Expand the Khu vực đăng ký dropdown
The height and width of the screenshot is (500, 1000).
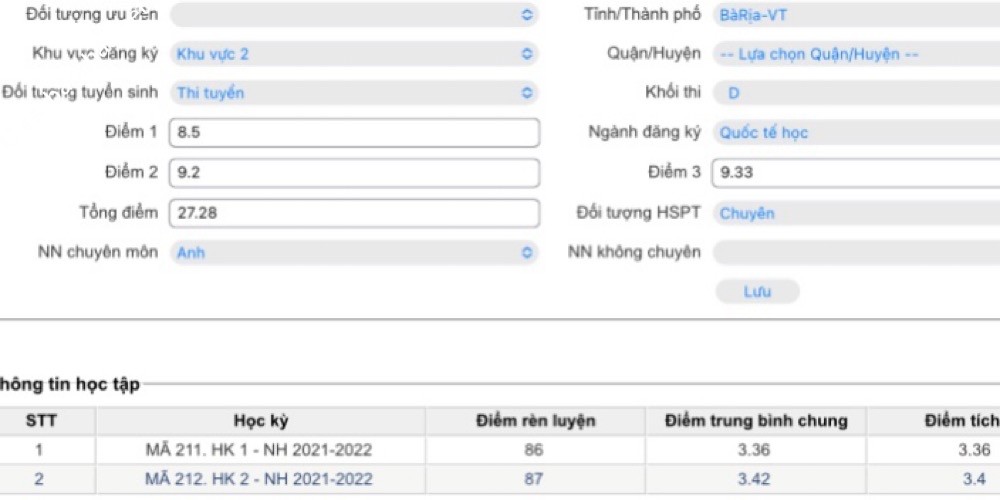coord(354,54)
